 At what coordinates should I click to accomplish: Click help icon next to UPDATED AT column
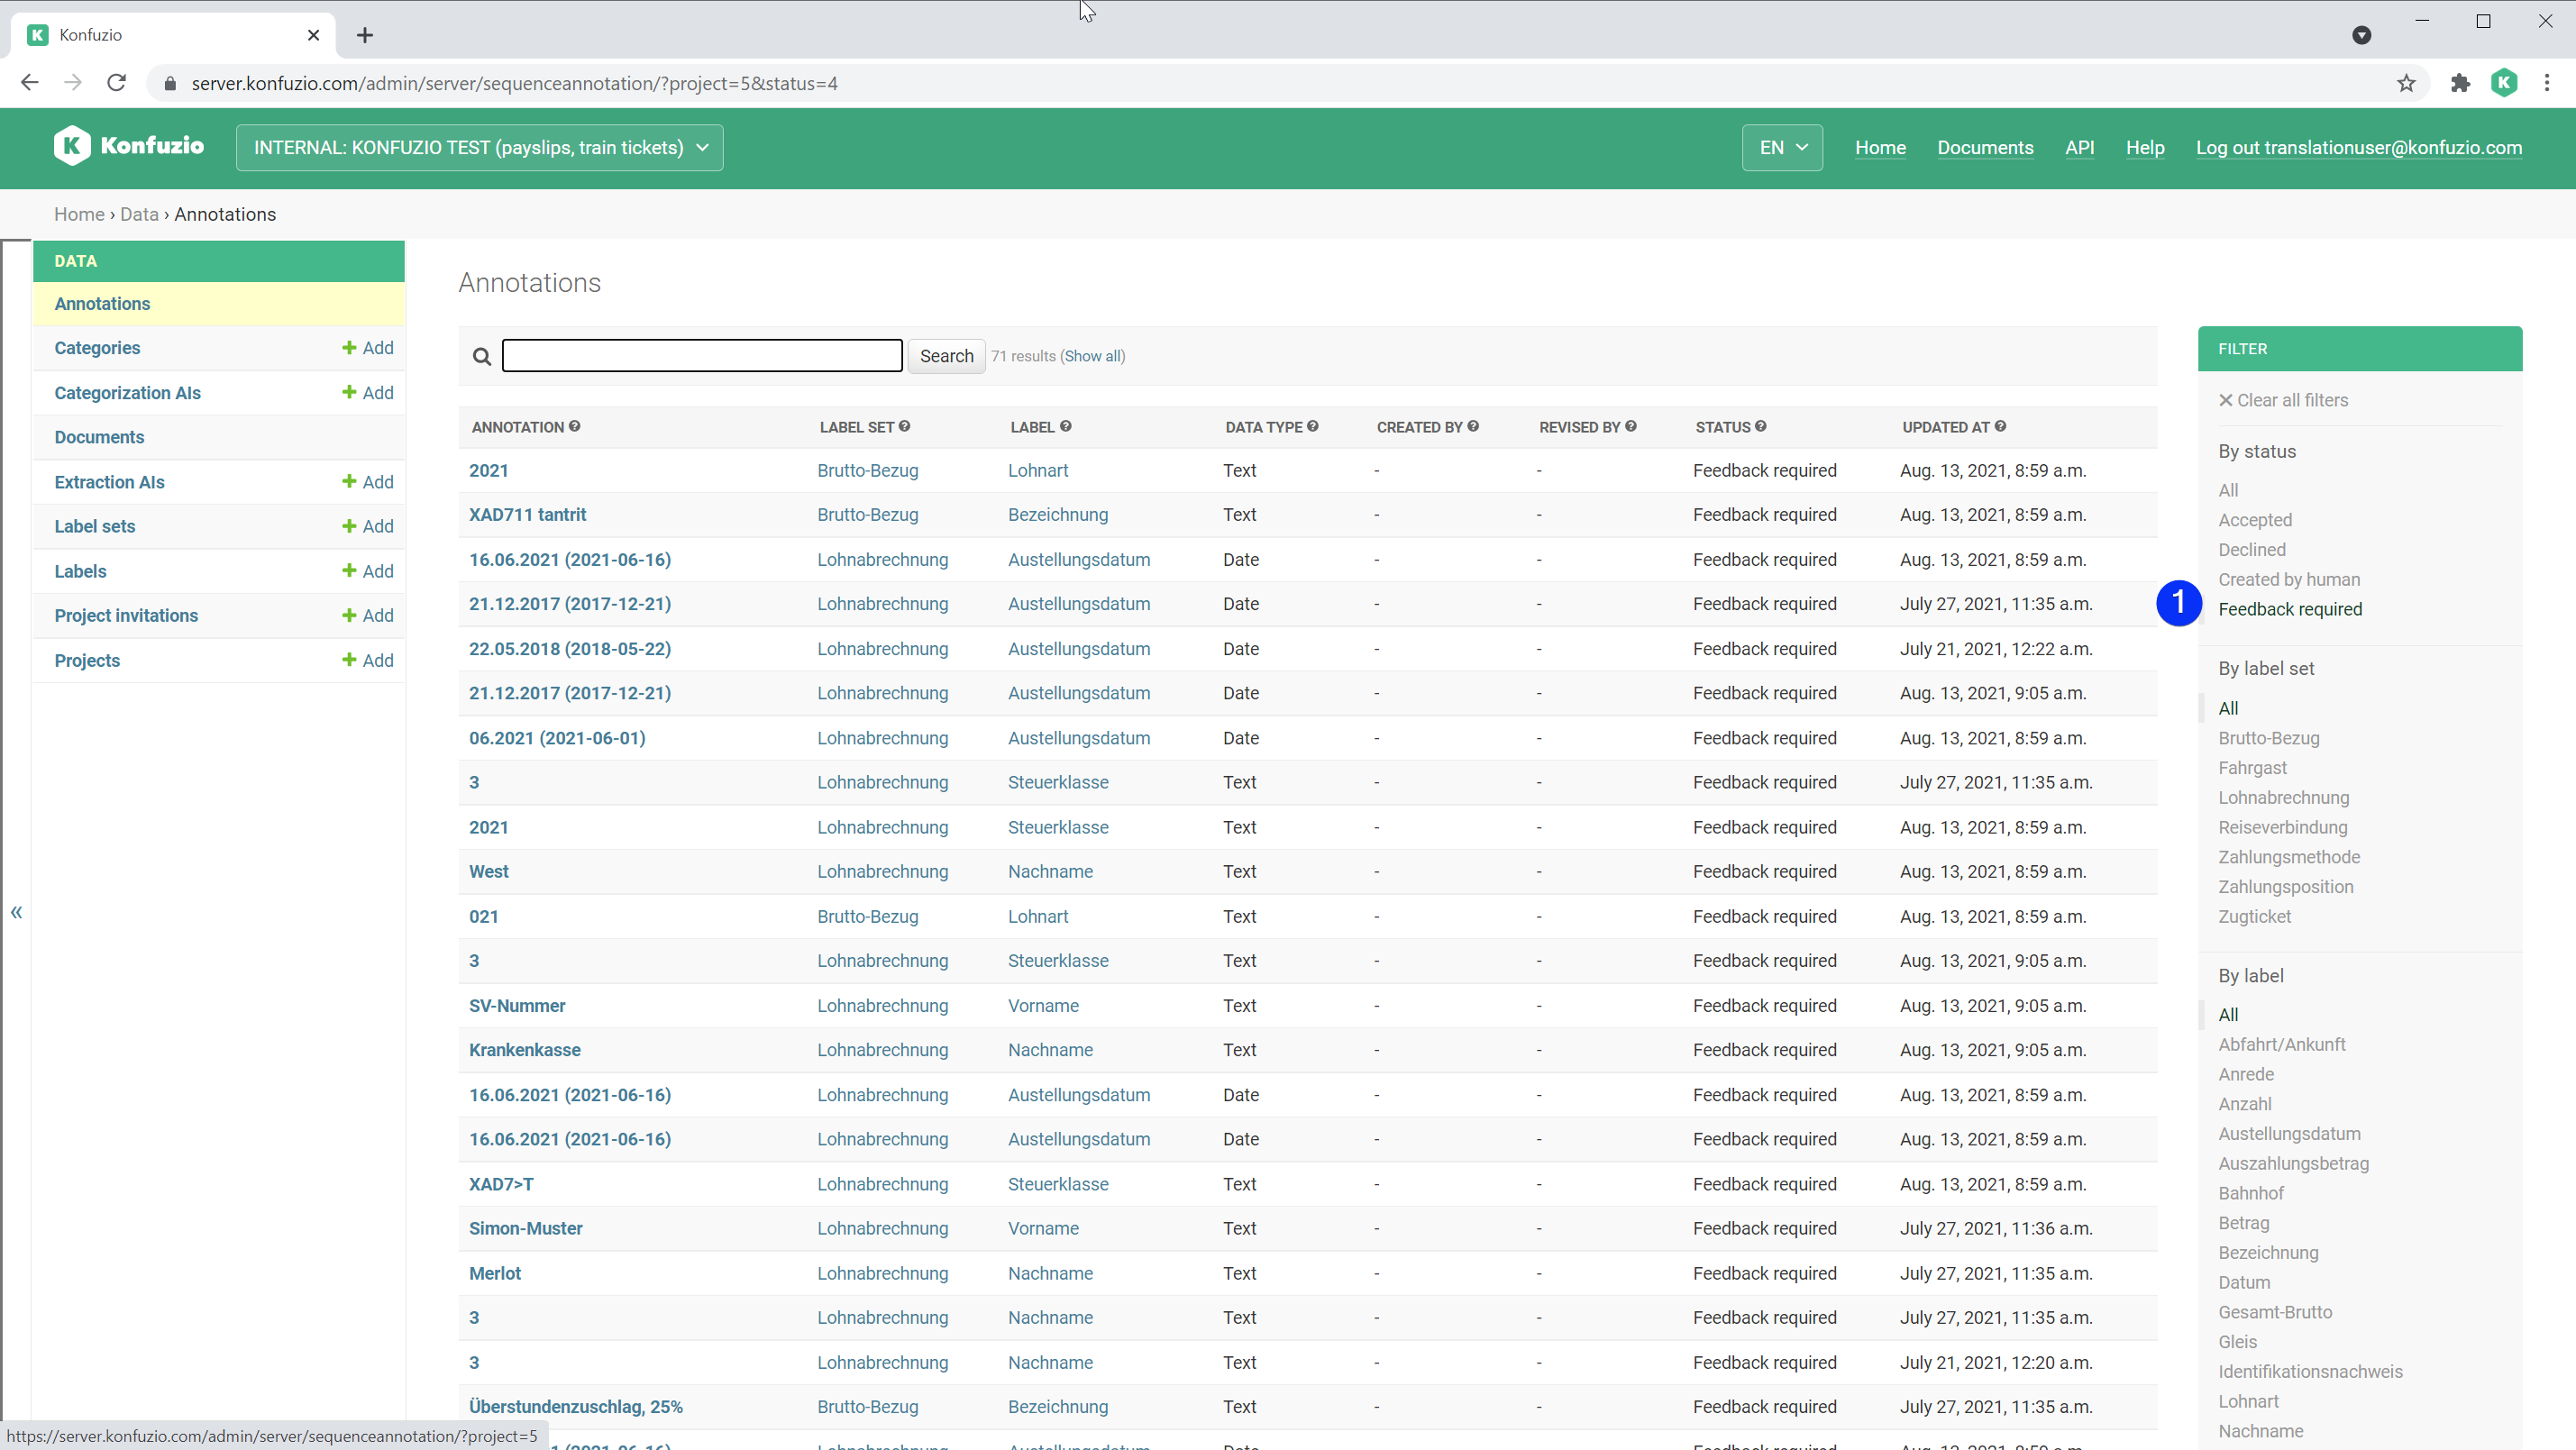tap(2001, 426)
